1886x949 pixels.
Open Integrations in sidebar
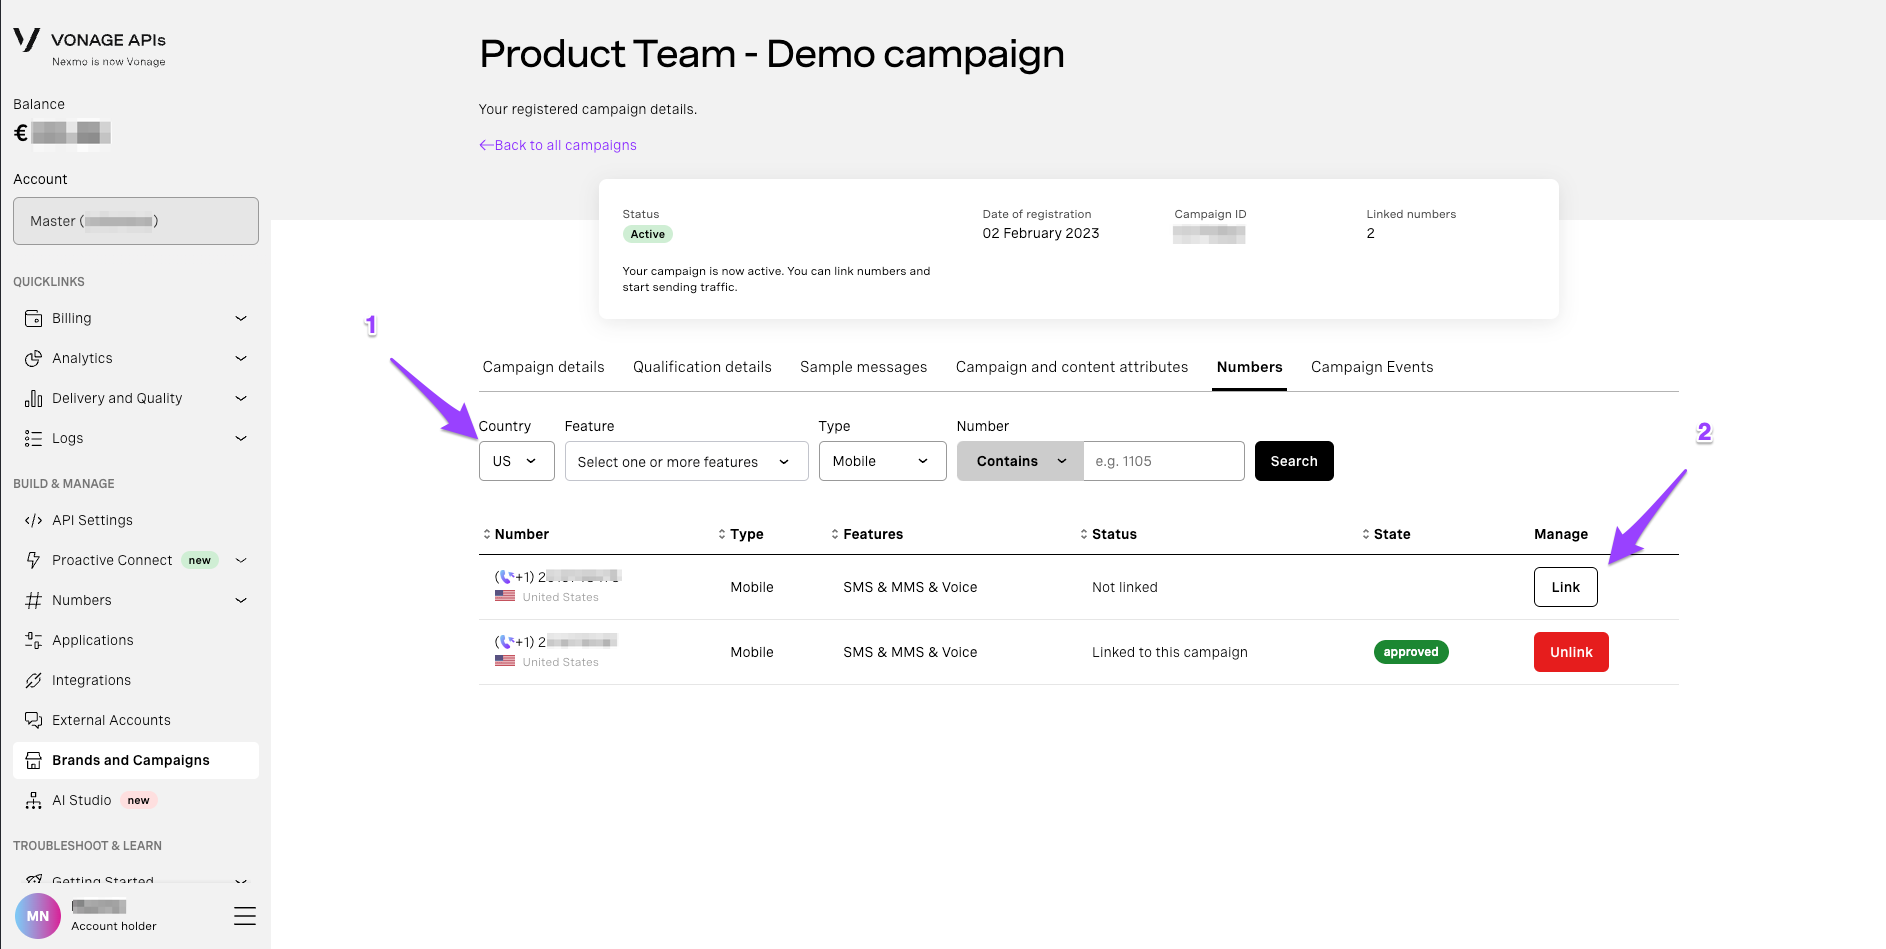click(136, 680)
